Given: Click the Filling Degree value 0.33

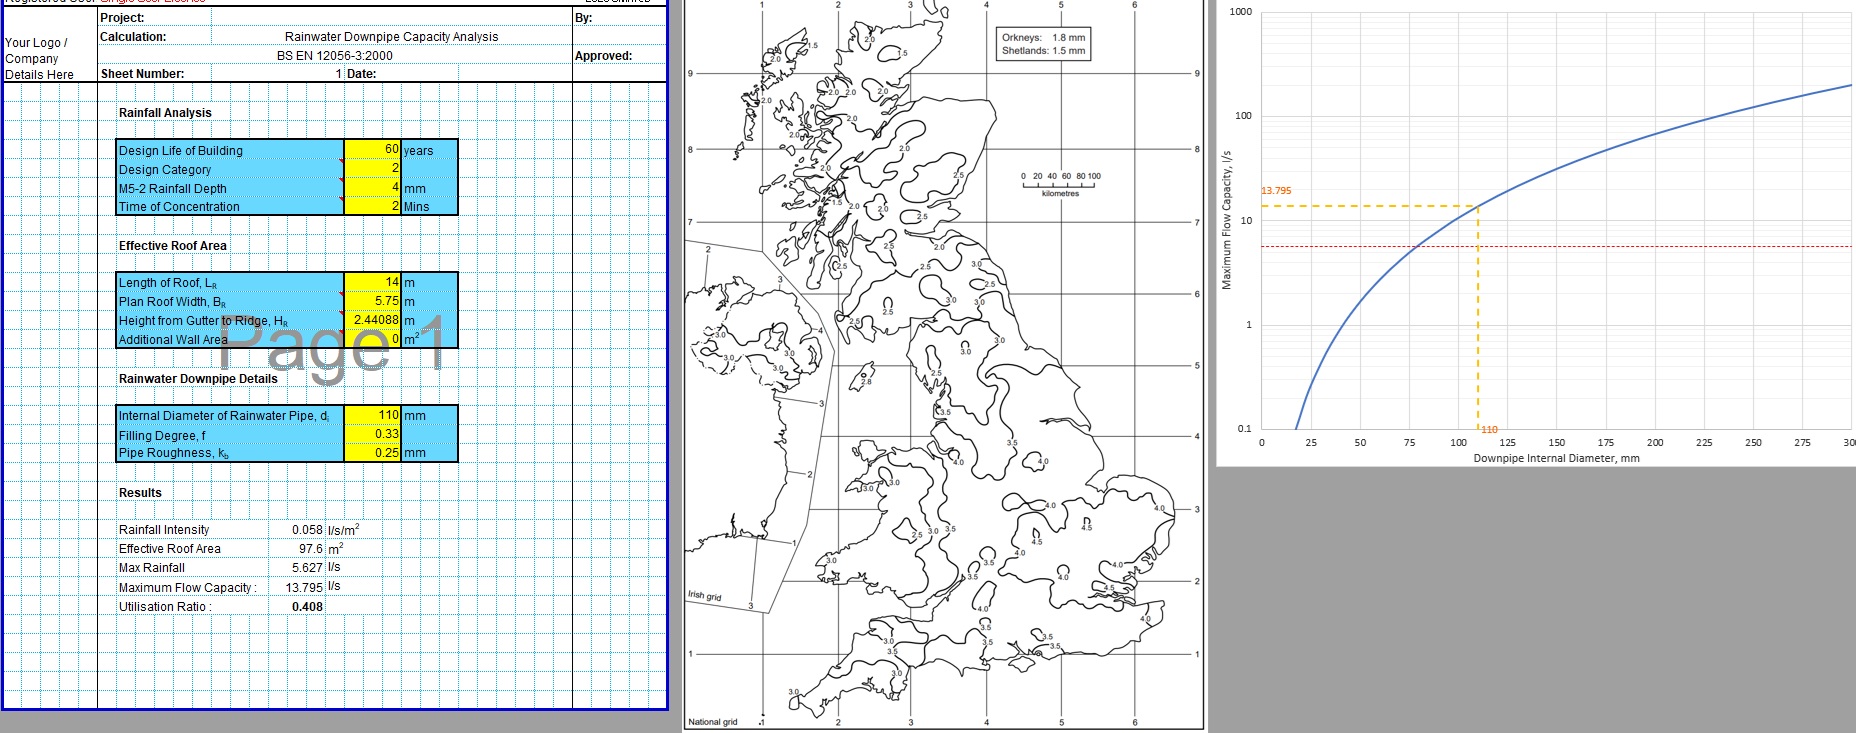Looking at the screenshot, I should (x=372, y=434).
